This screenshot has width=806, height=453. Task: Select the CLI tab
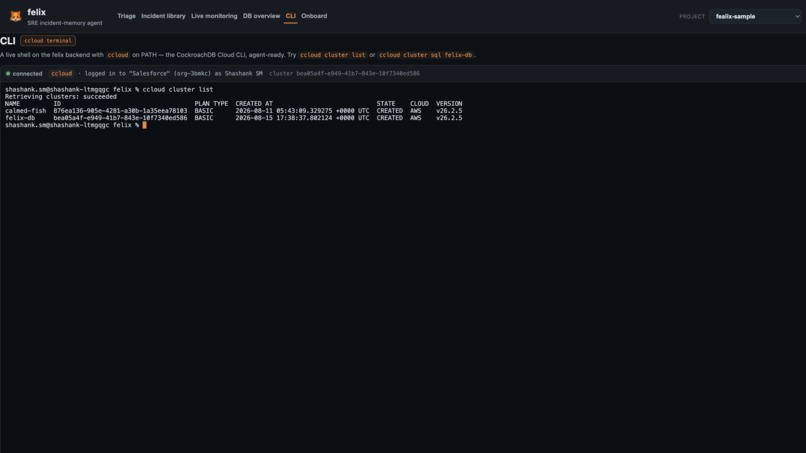point(290,16)
